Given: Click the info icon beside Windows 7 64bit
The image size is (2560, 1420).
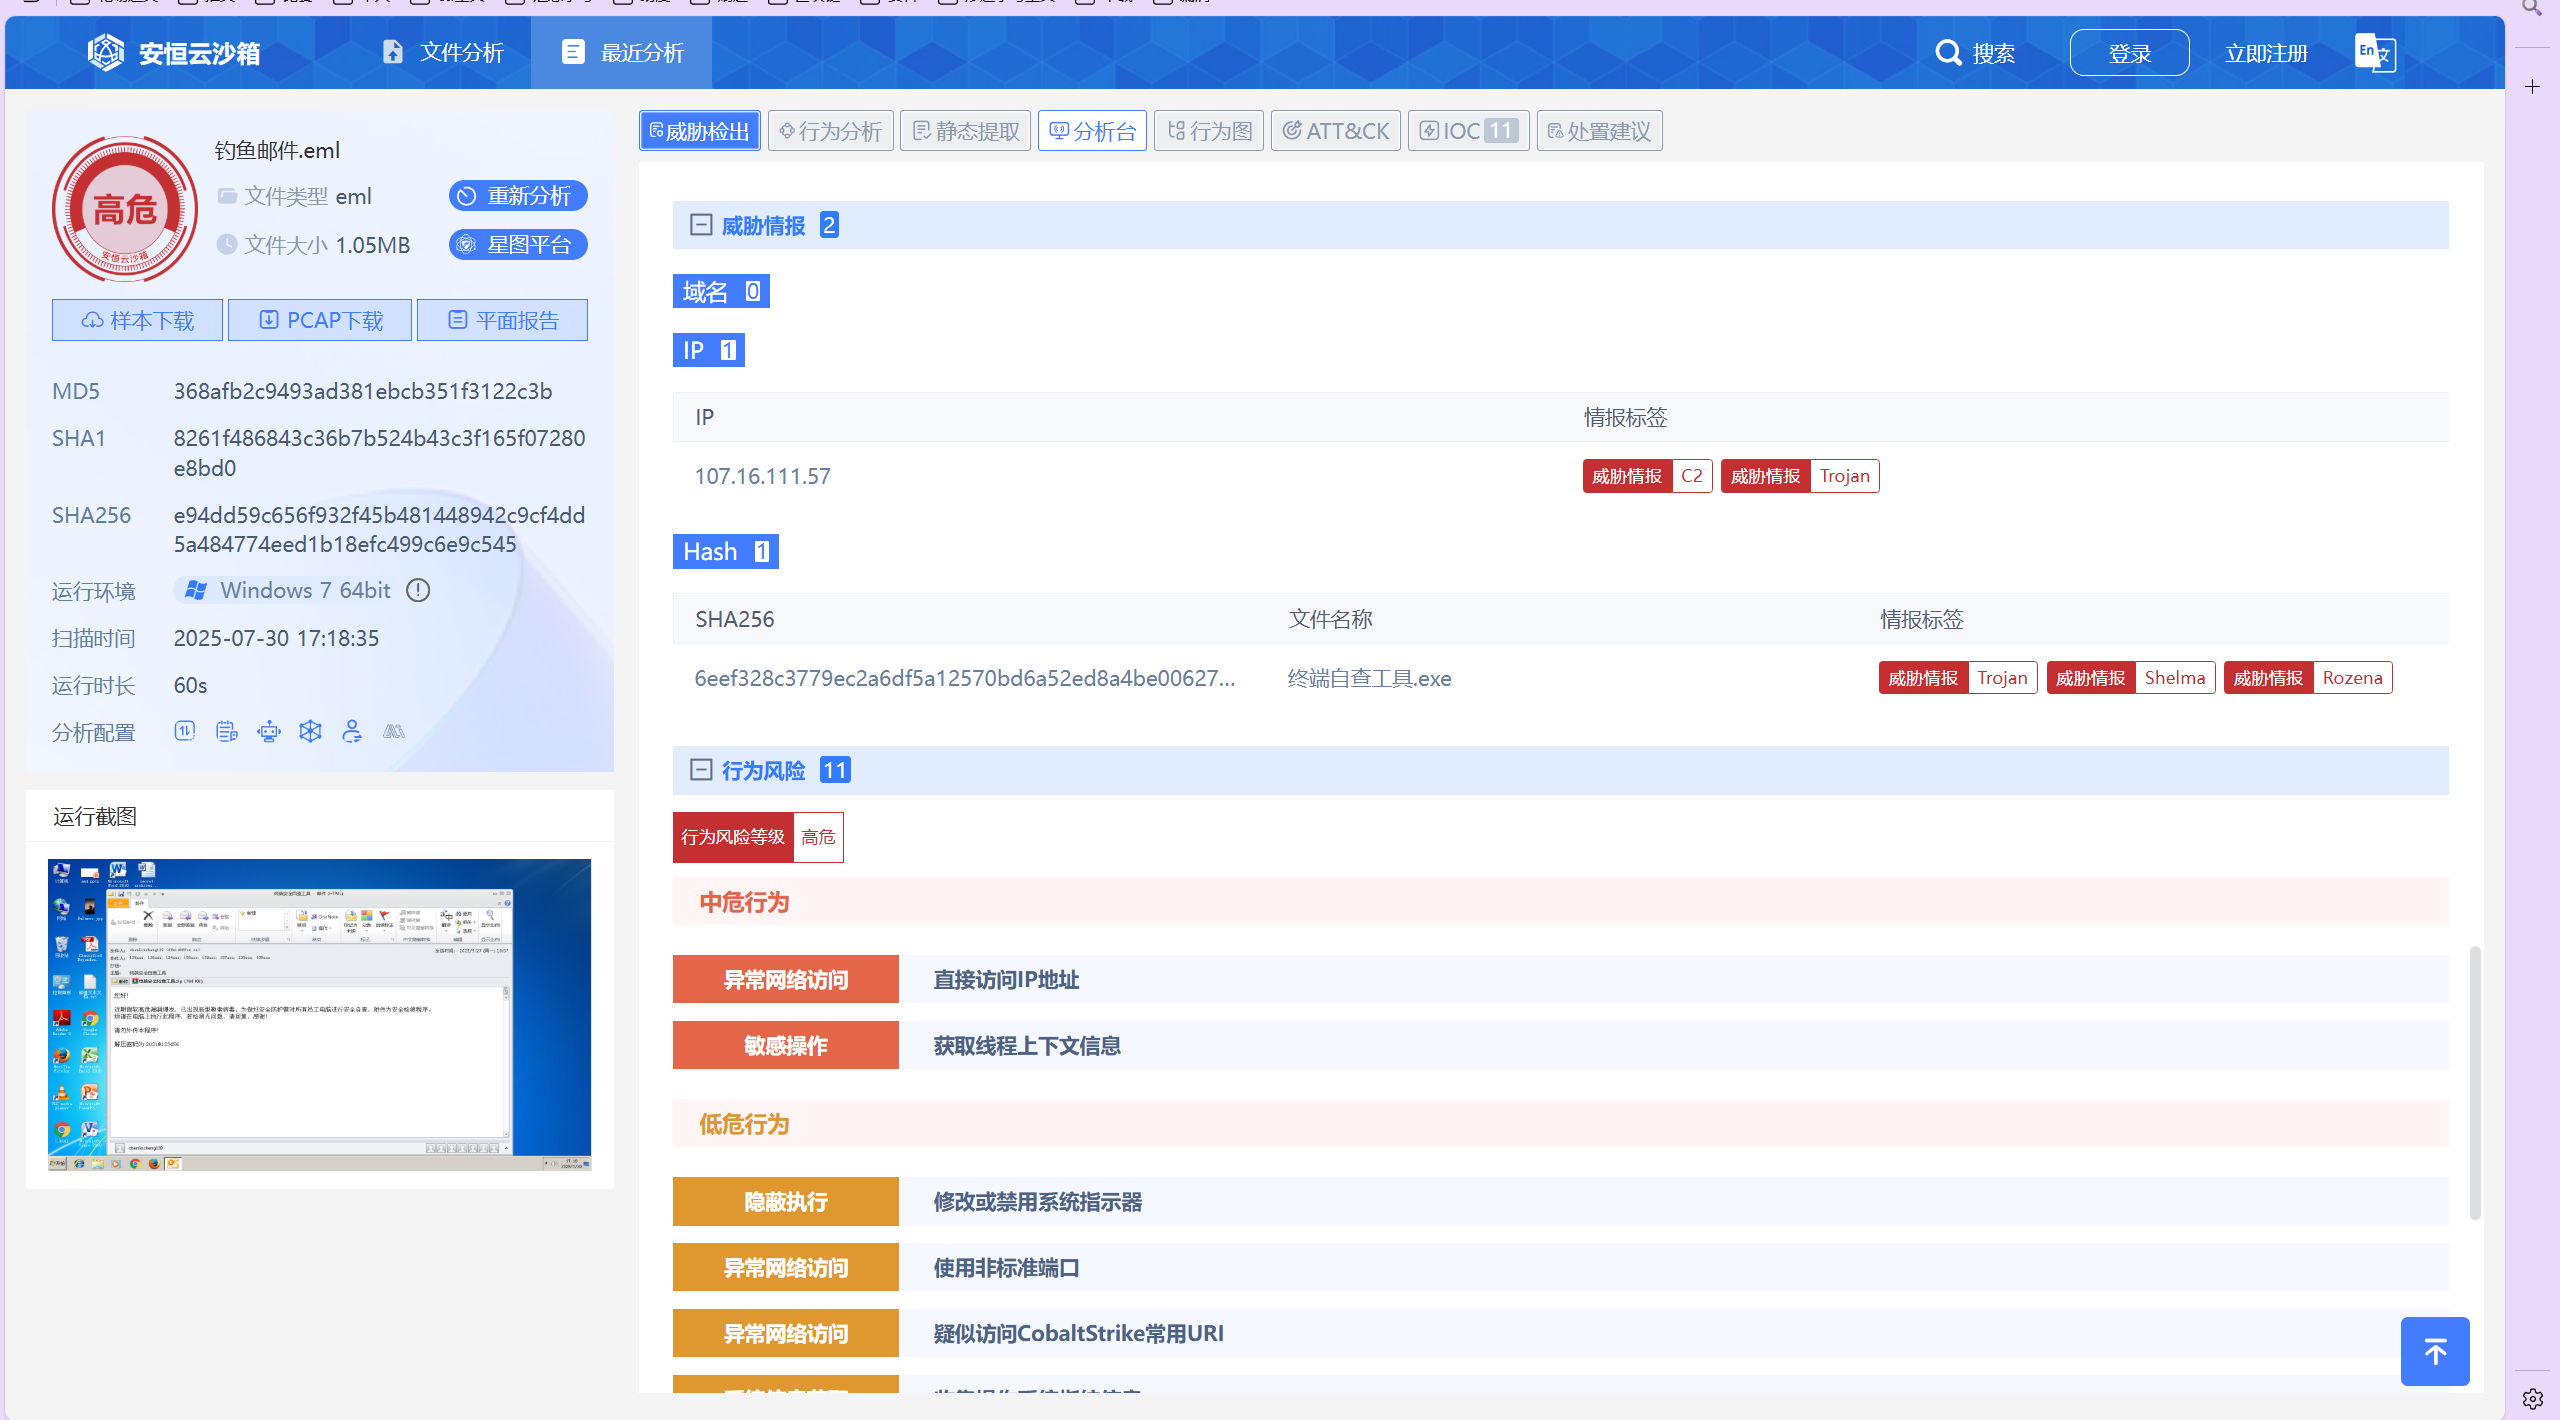Looking at the screenshot, I should pos(418,590).
